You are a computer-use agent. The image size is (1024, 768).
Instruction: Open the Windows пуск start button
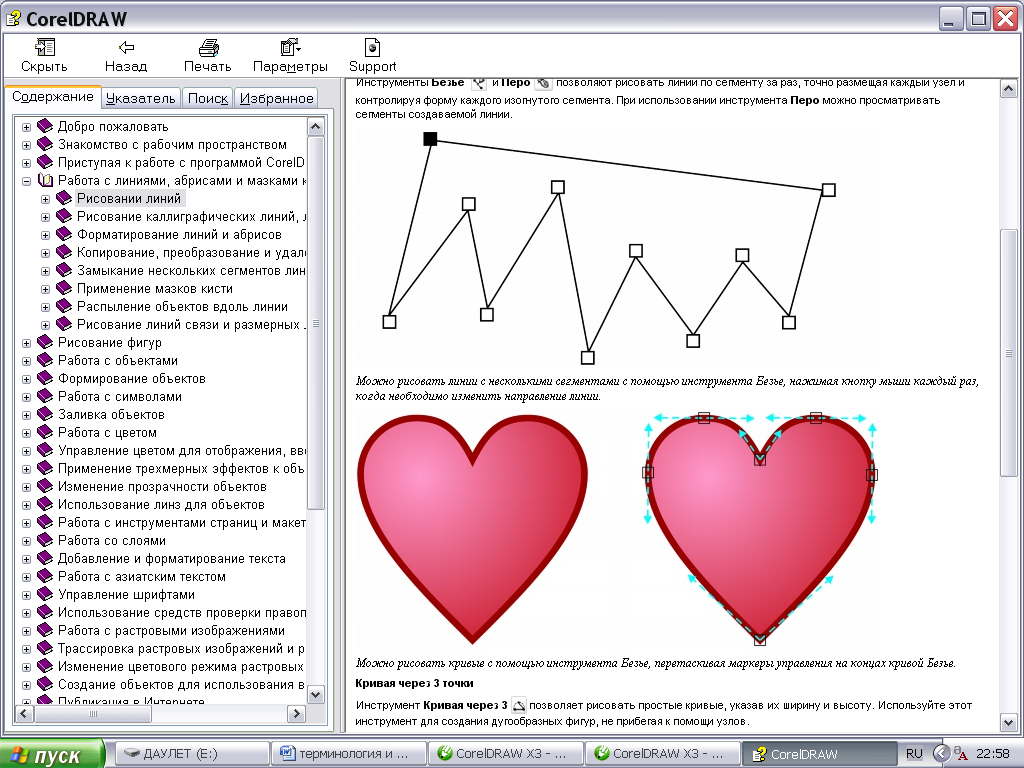[52, 754]
